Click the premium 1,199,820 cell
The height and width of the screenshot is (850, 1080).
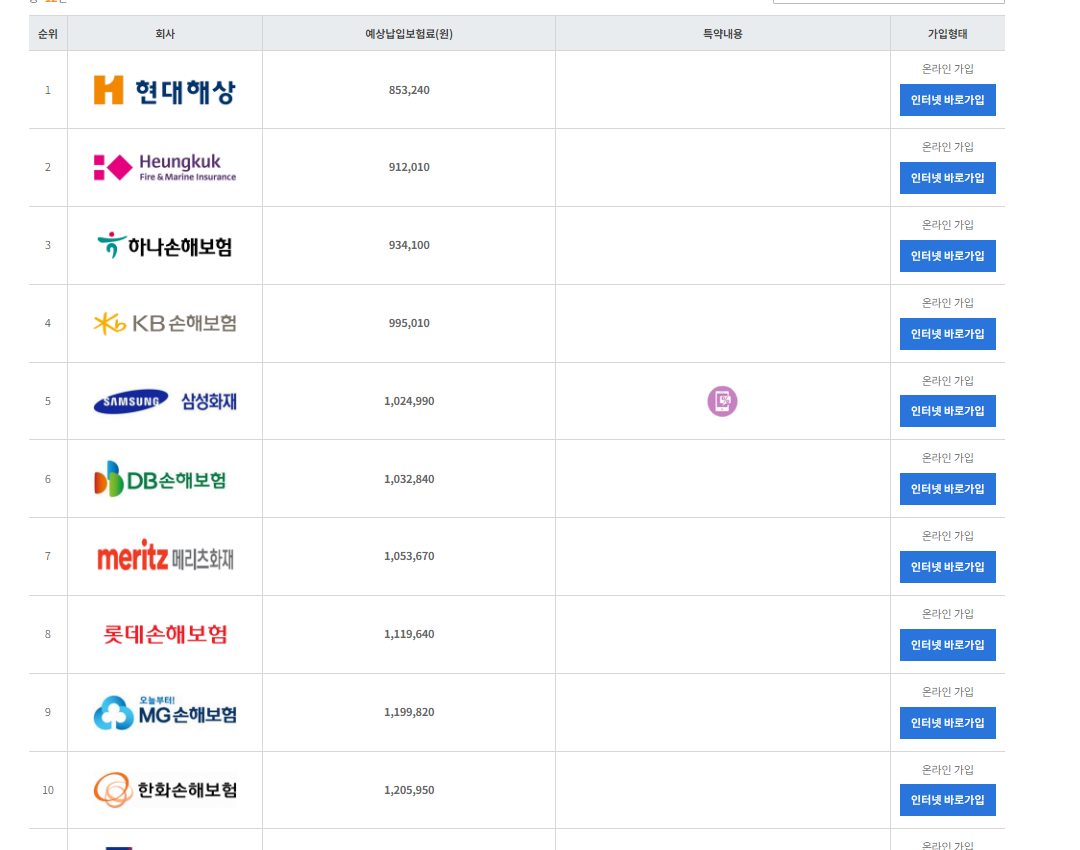[408, 712]
